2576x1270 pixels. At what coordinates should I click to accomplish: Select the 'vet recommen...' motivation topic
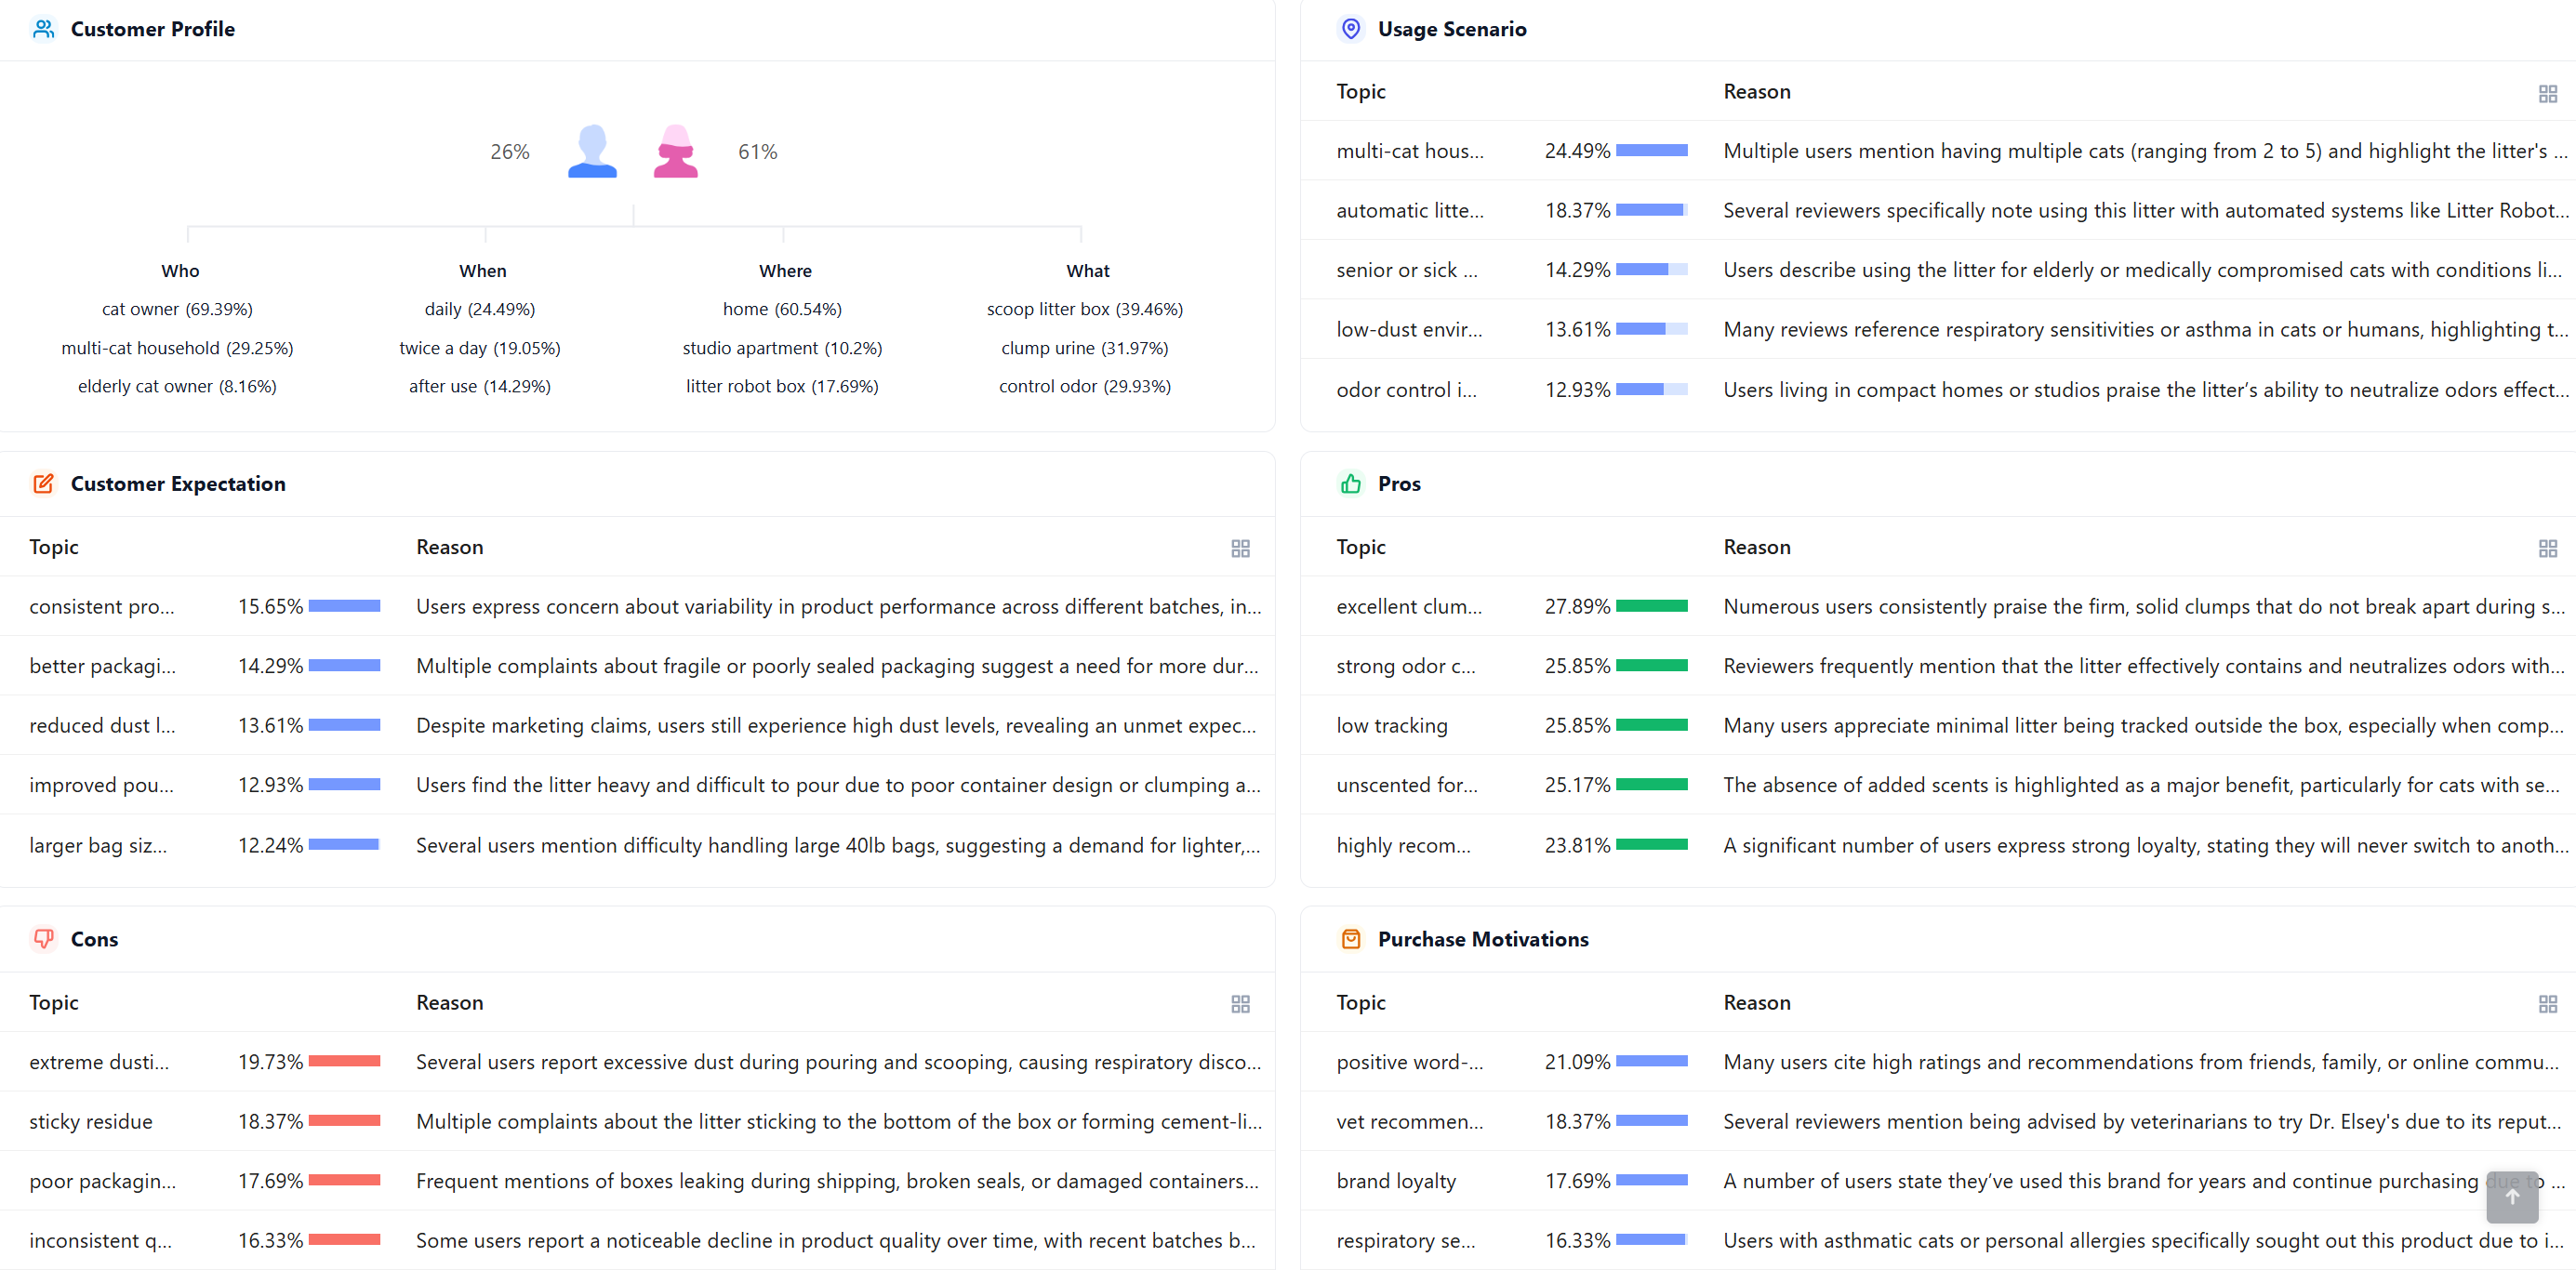1409,1122
